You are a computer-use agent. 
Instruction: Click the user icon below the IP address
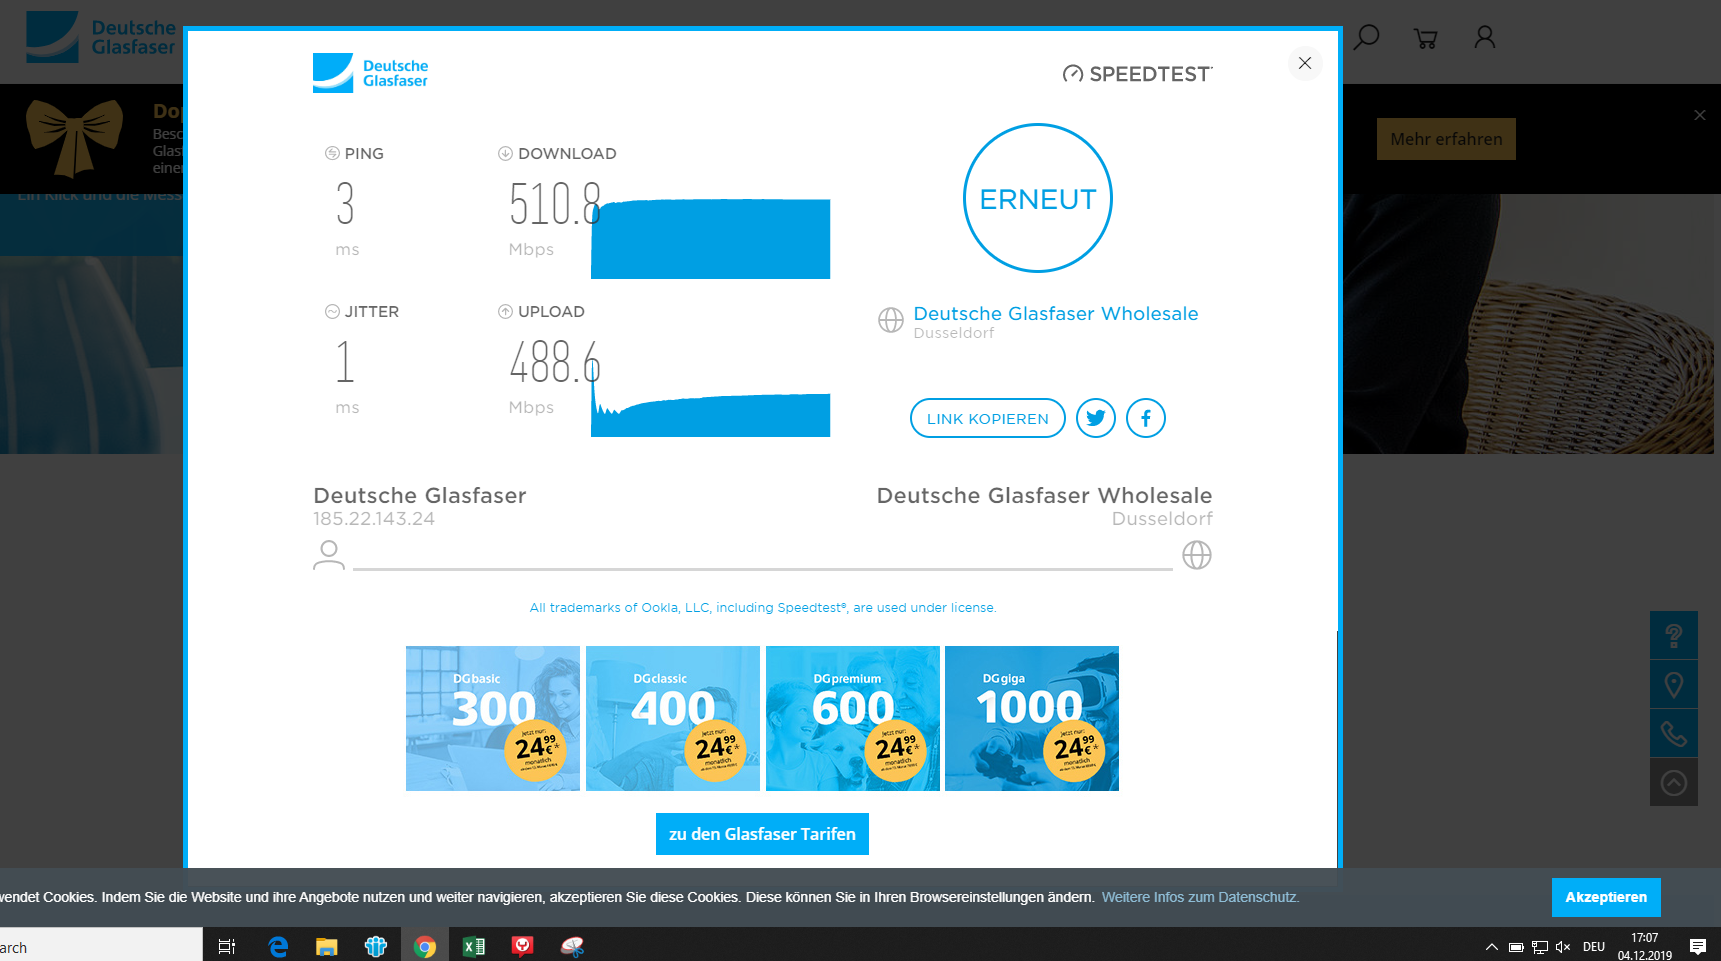pos(329,555)
